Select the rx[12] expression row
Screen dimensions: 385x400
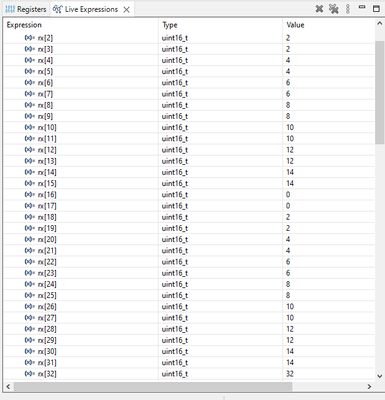pyautogui.click(x=189, y=150)
